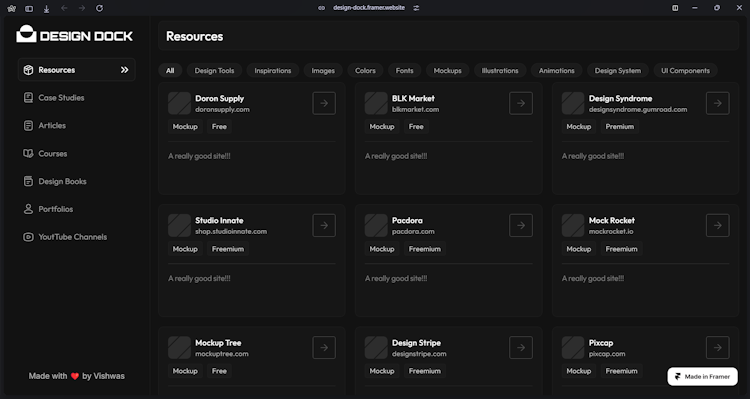Select the Design Tools filter

(214, 70)
